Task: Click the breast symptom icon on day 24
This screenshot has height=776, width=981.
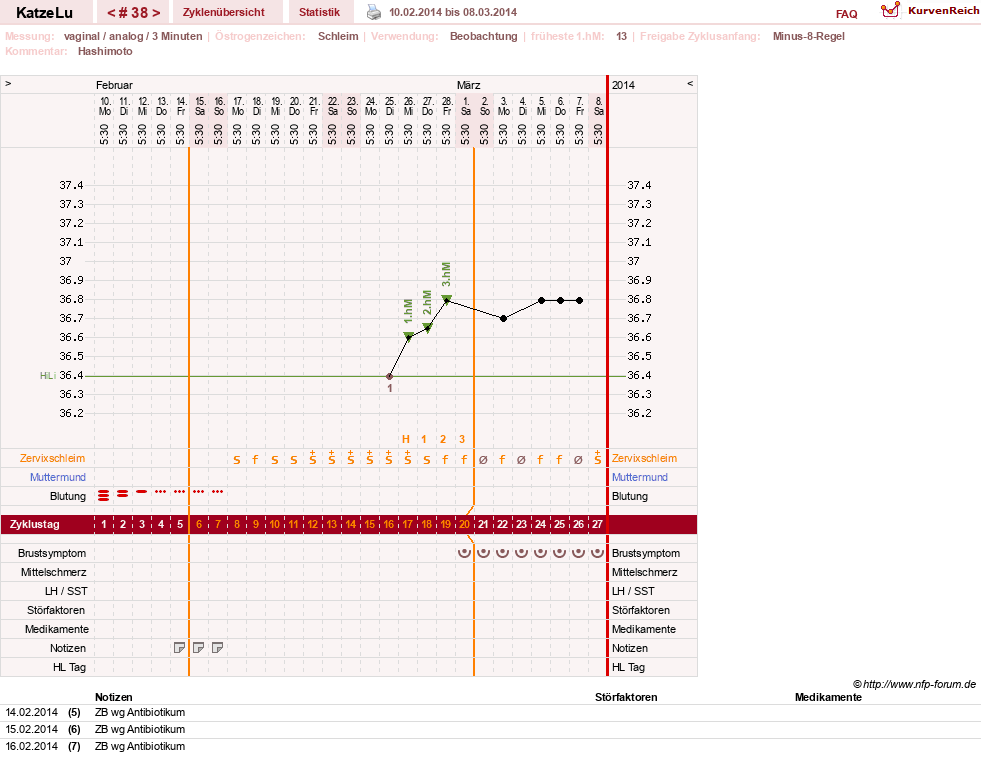Action: click(541, 553)
